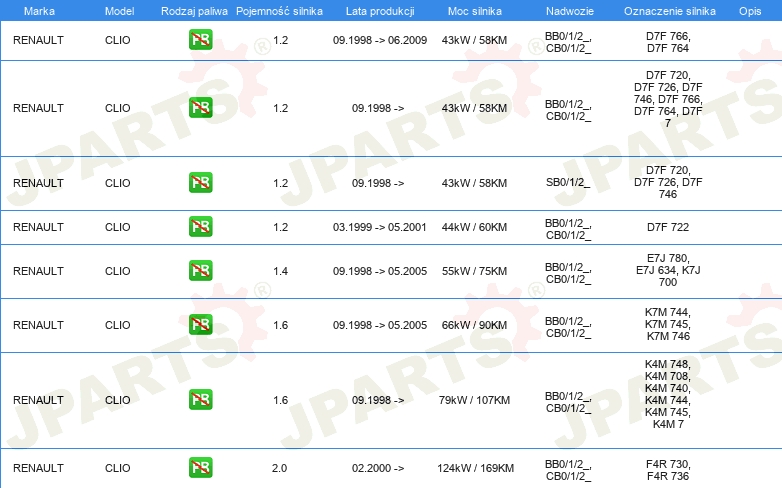The image size is (782, 488).
Task: Select the Oznaczenie silnika column header
Action: click(669, 11)
